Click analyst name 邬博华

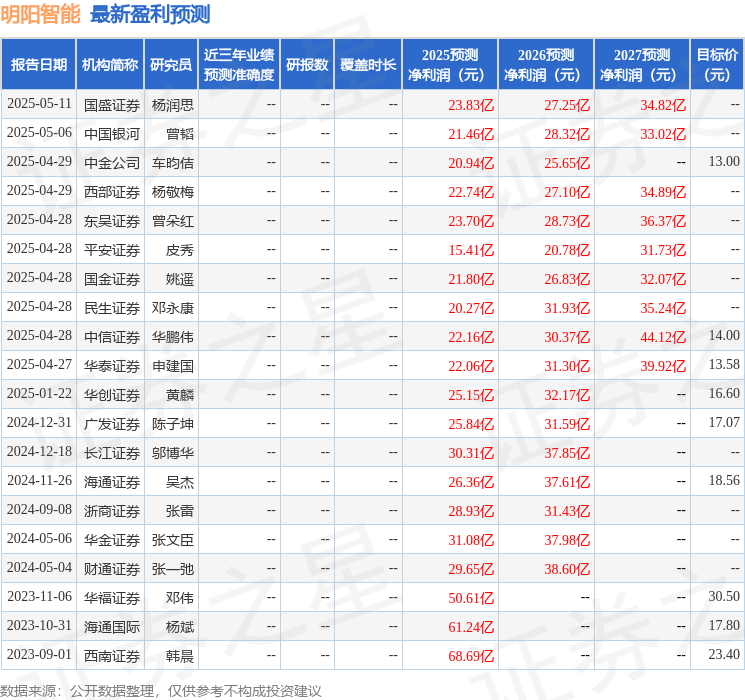pyautogui.click(x=172, y=453)
